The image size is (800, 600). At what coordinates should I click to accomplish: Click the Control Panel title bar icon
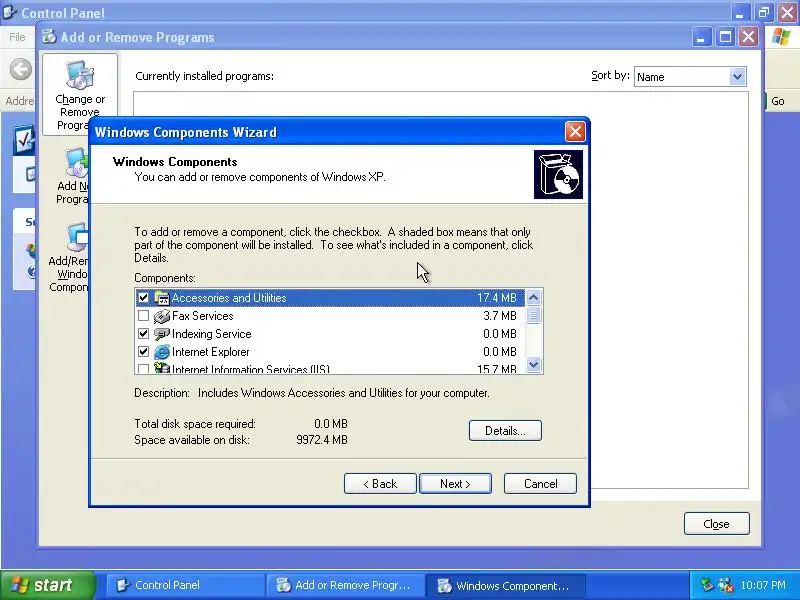pyautogui.click(x=9, y=12)
